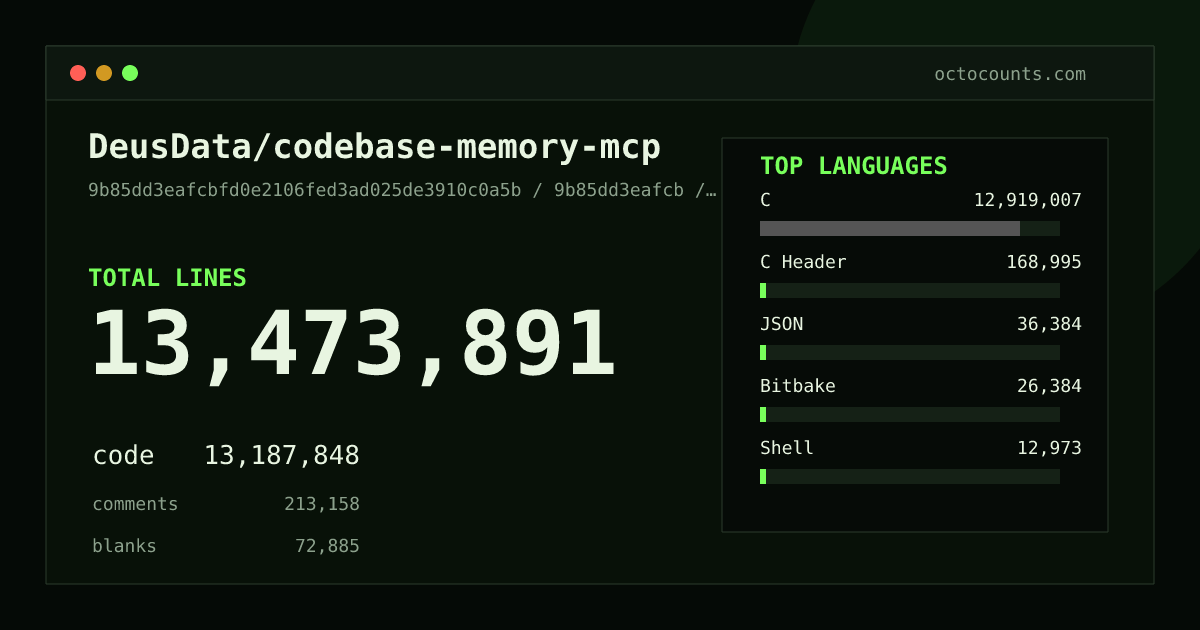Open the octocounts.com link
This screenshot has width=1200, height=630.
tap(1010, 74)
